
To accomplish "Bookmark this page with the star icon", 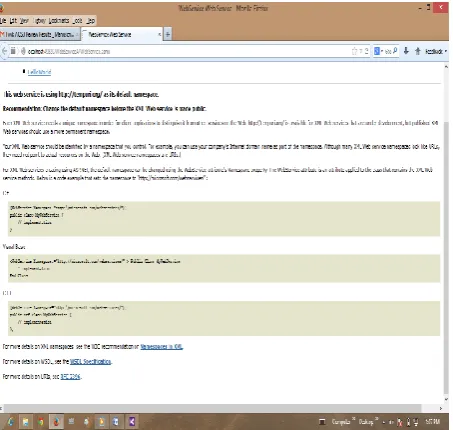I will tap(354, 51).
